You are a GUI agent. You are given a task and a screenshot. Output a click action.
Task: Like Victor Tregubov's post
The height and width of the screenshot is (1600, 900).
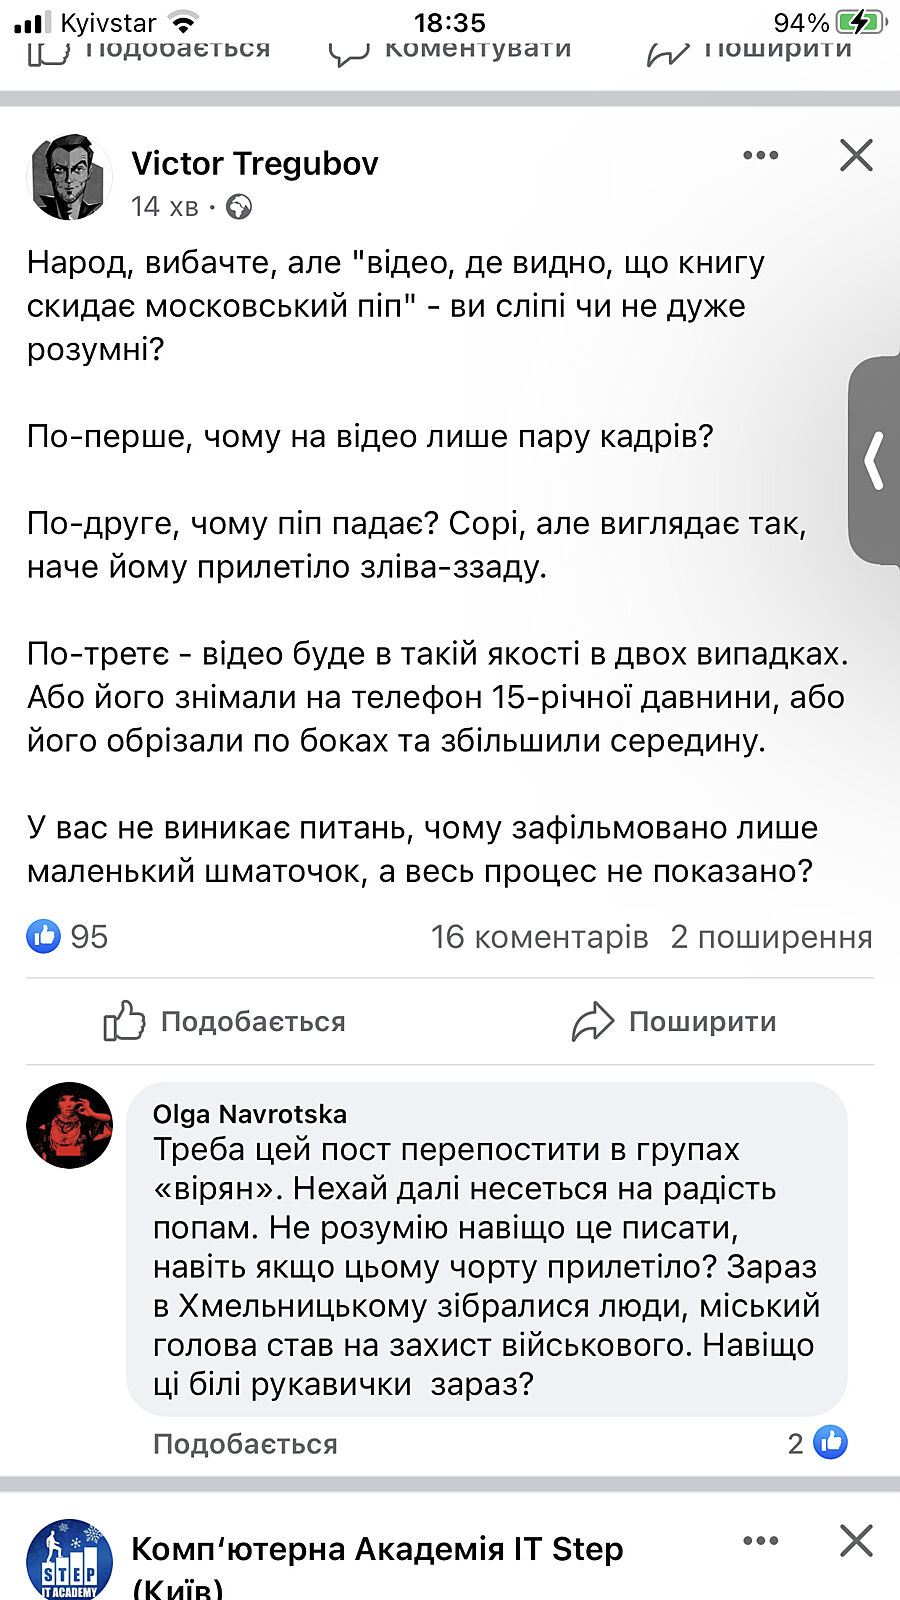pyautogui.click(x=225, y=1021)
